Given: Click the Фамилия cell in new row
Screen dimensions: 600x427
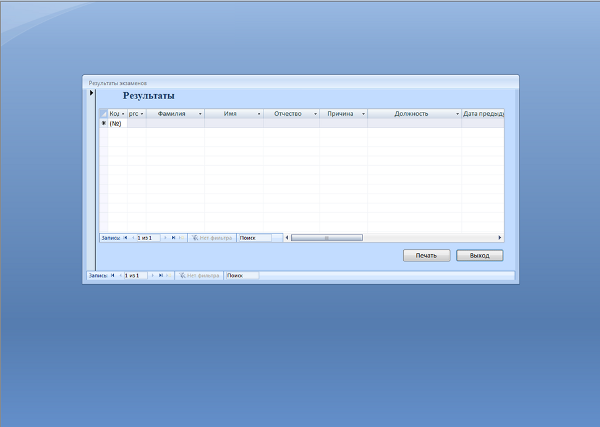Looking at the screenshot, I should tap(175, 123).
